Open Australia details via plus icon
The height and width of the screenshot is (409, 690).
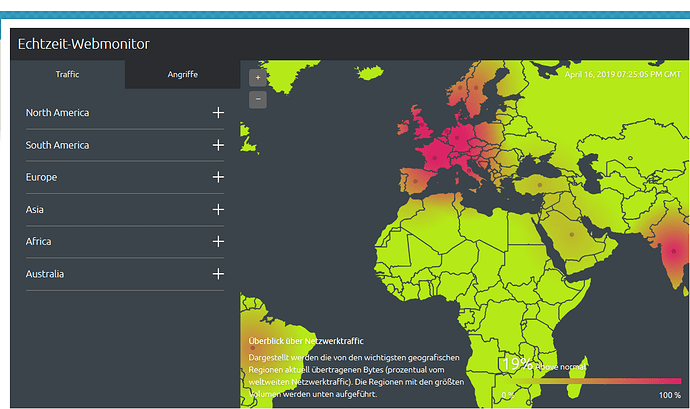pyautogui.click(x=218, y=274)
